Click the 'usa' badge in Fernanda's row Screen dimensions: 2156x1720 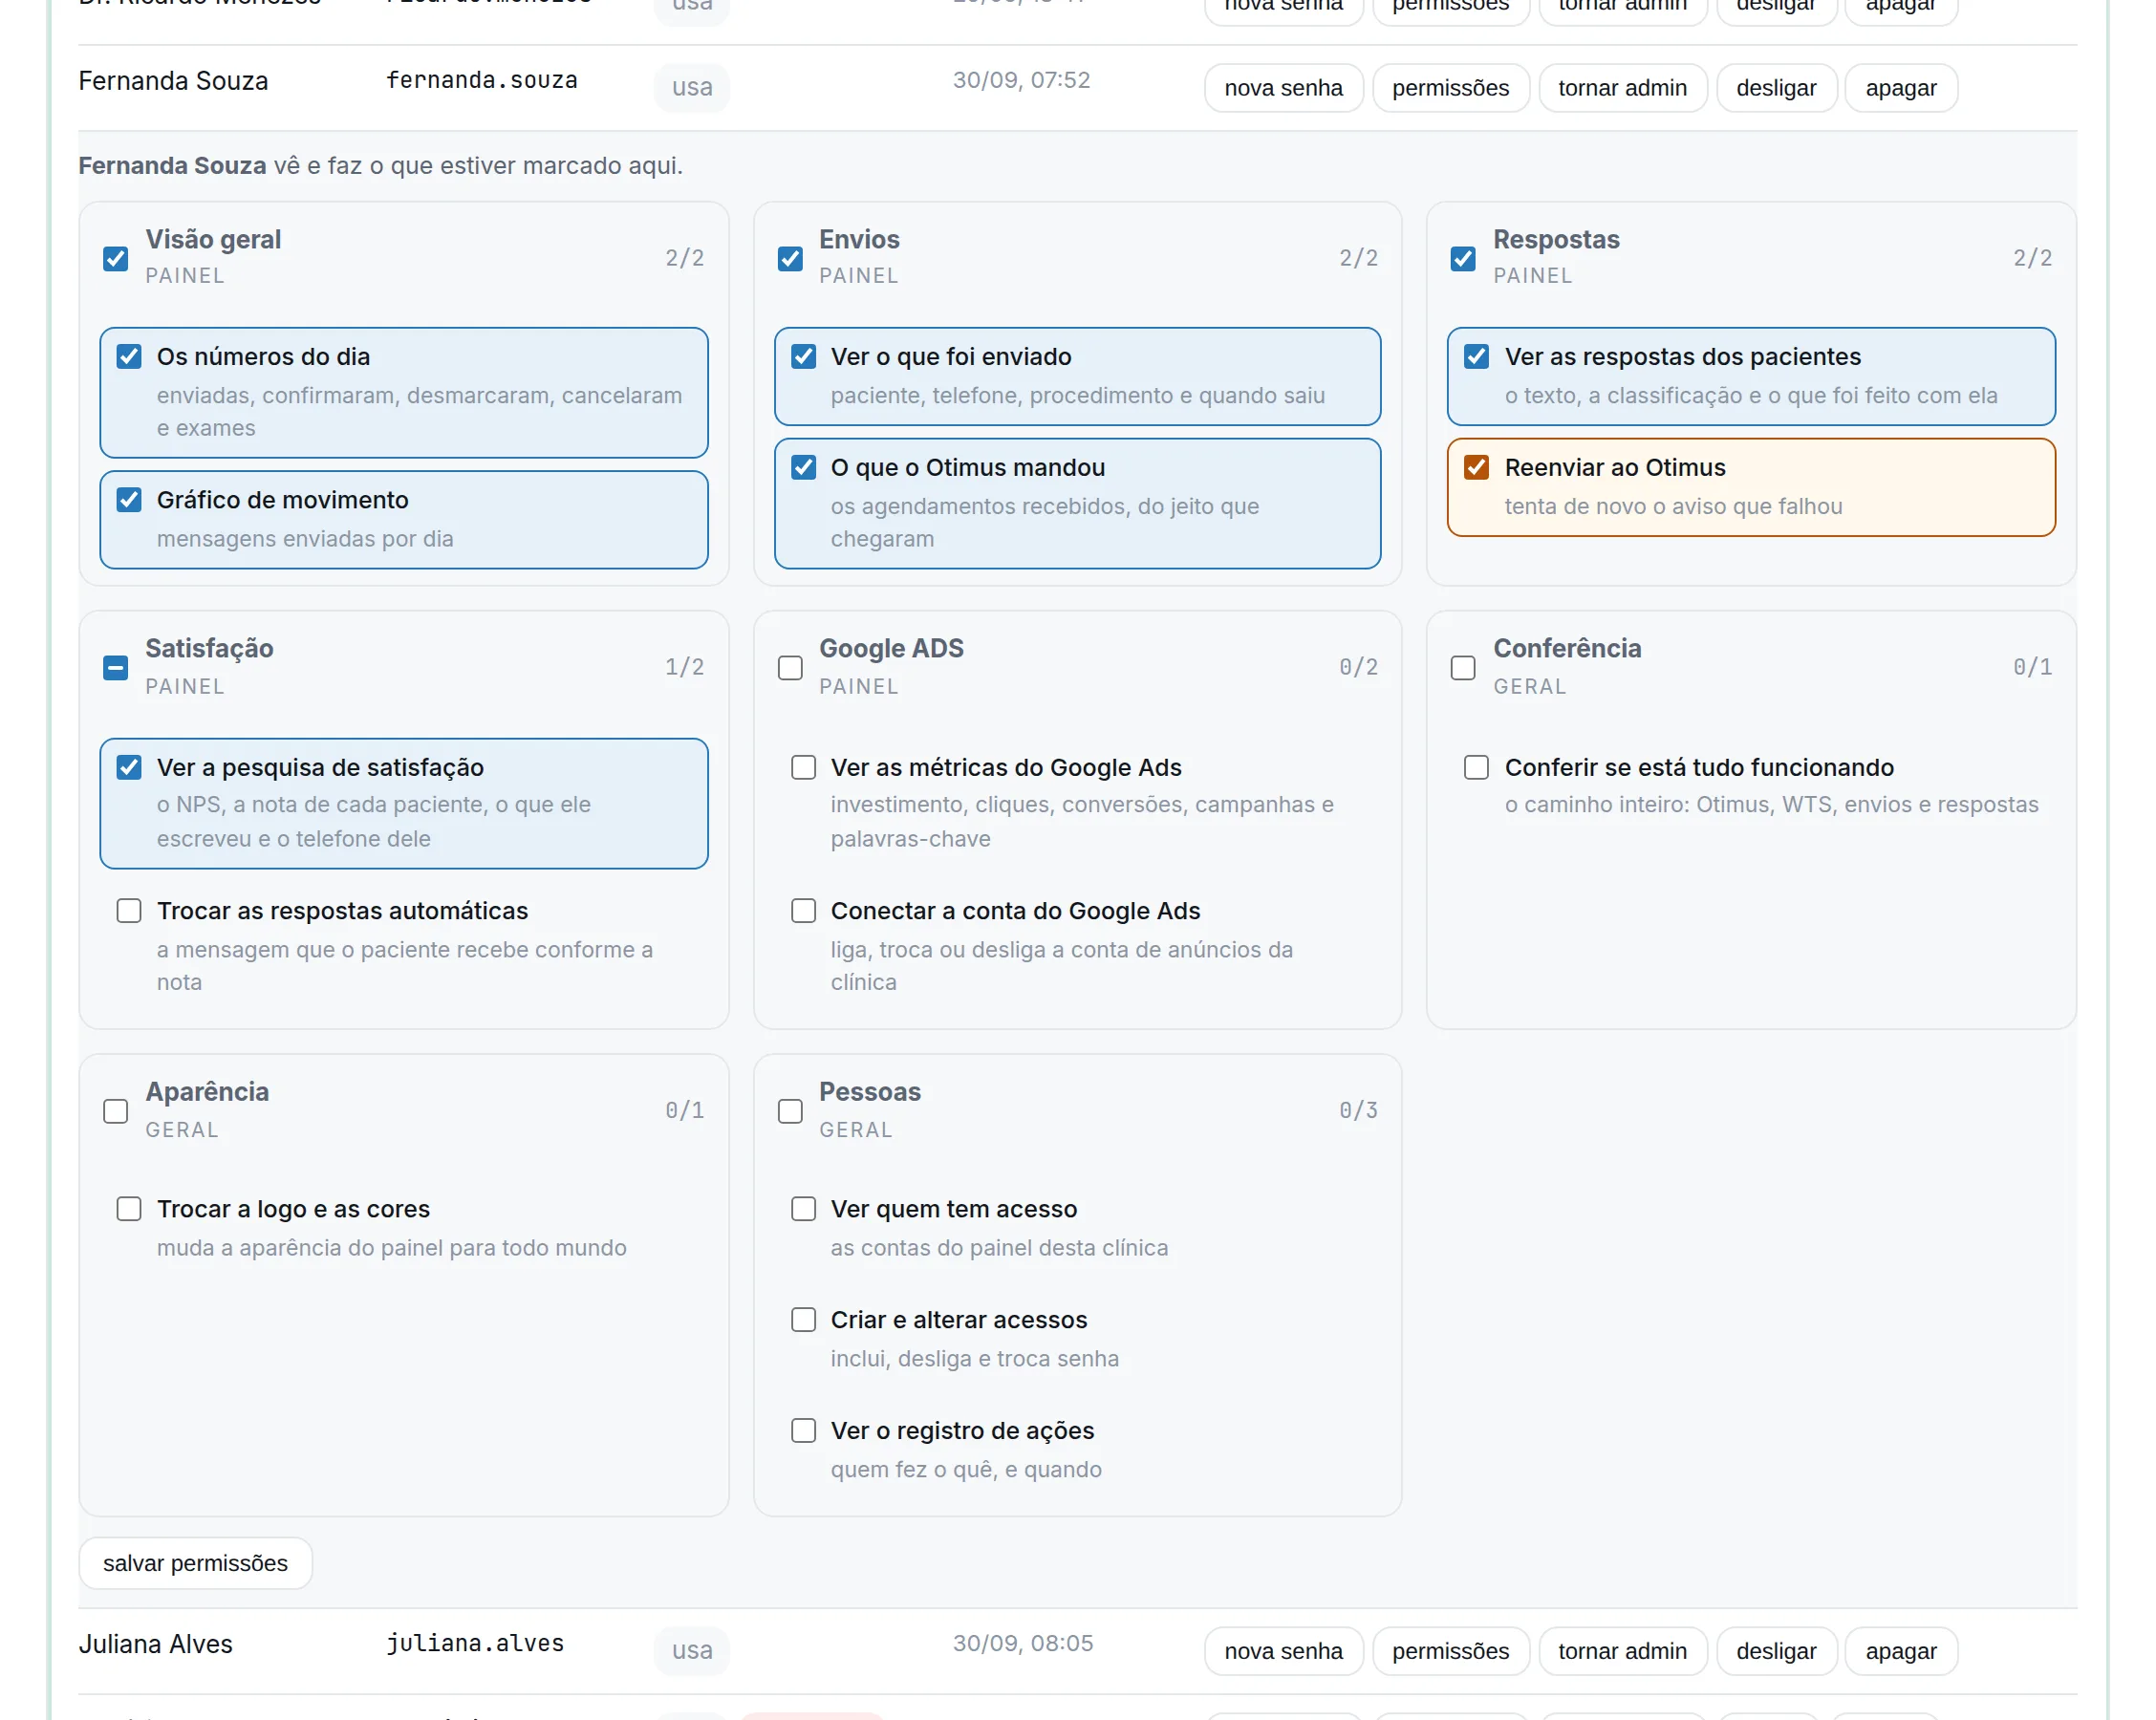click(x=692, y=88)
